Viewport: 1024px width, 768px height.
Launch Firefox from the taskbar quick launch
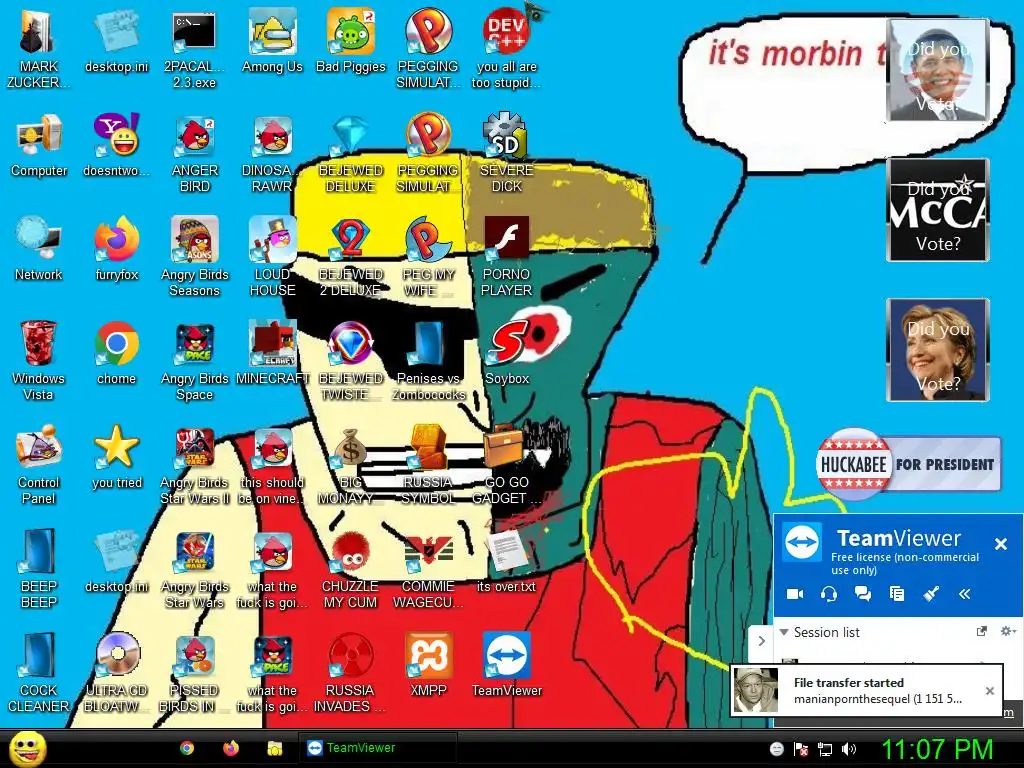[231, 748]
